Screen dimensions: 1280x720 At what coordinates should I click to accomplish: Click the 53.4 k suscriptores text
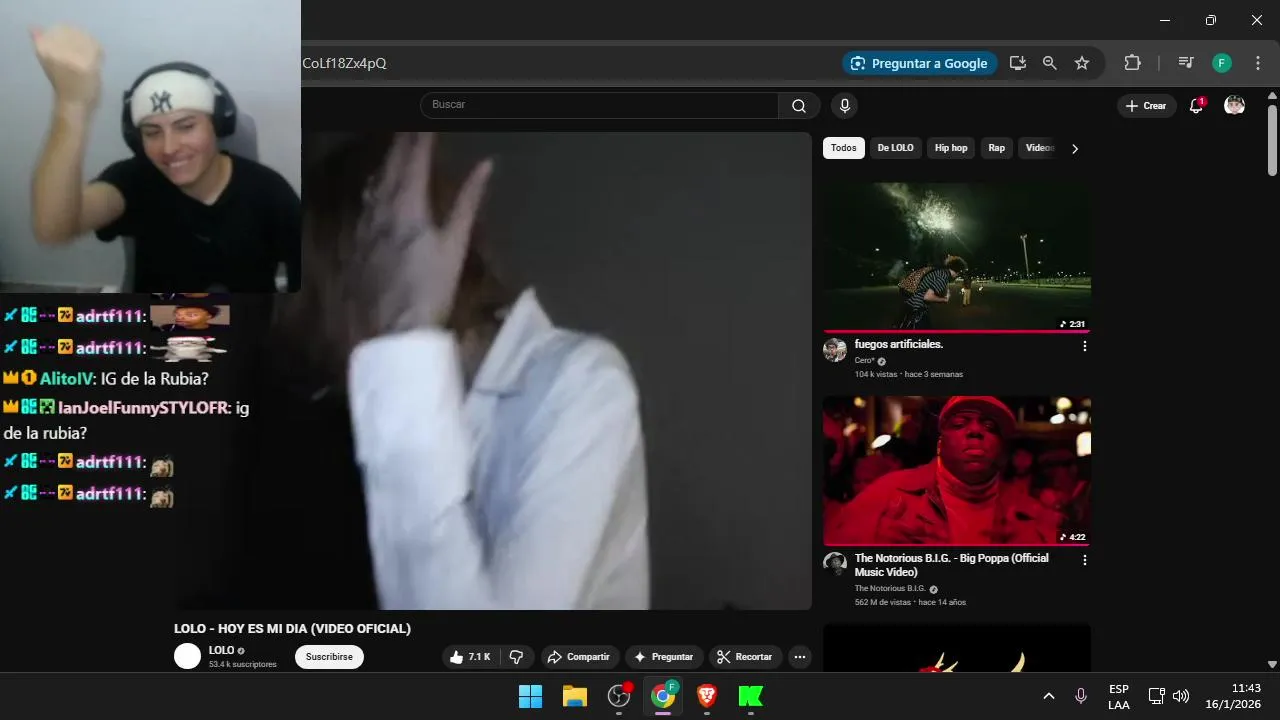coord(242,664)
